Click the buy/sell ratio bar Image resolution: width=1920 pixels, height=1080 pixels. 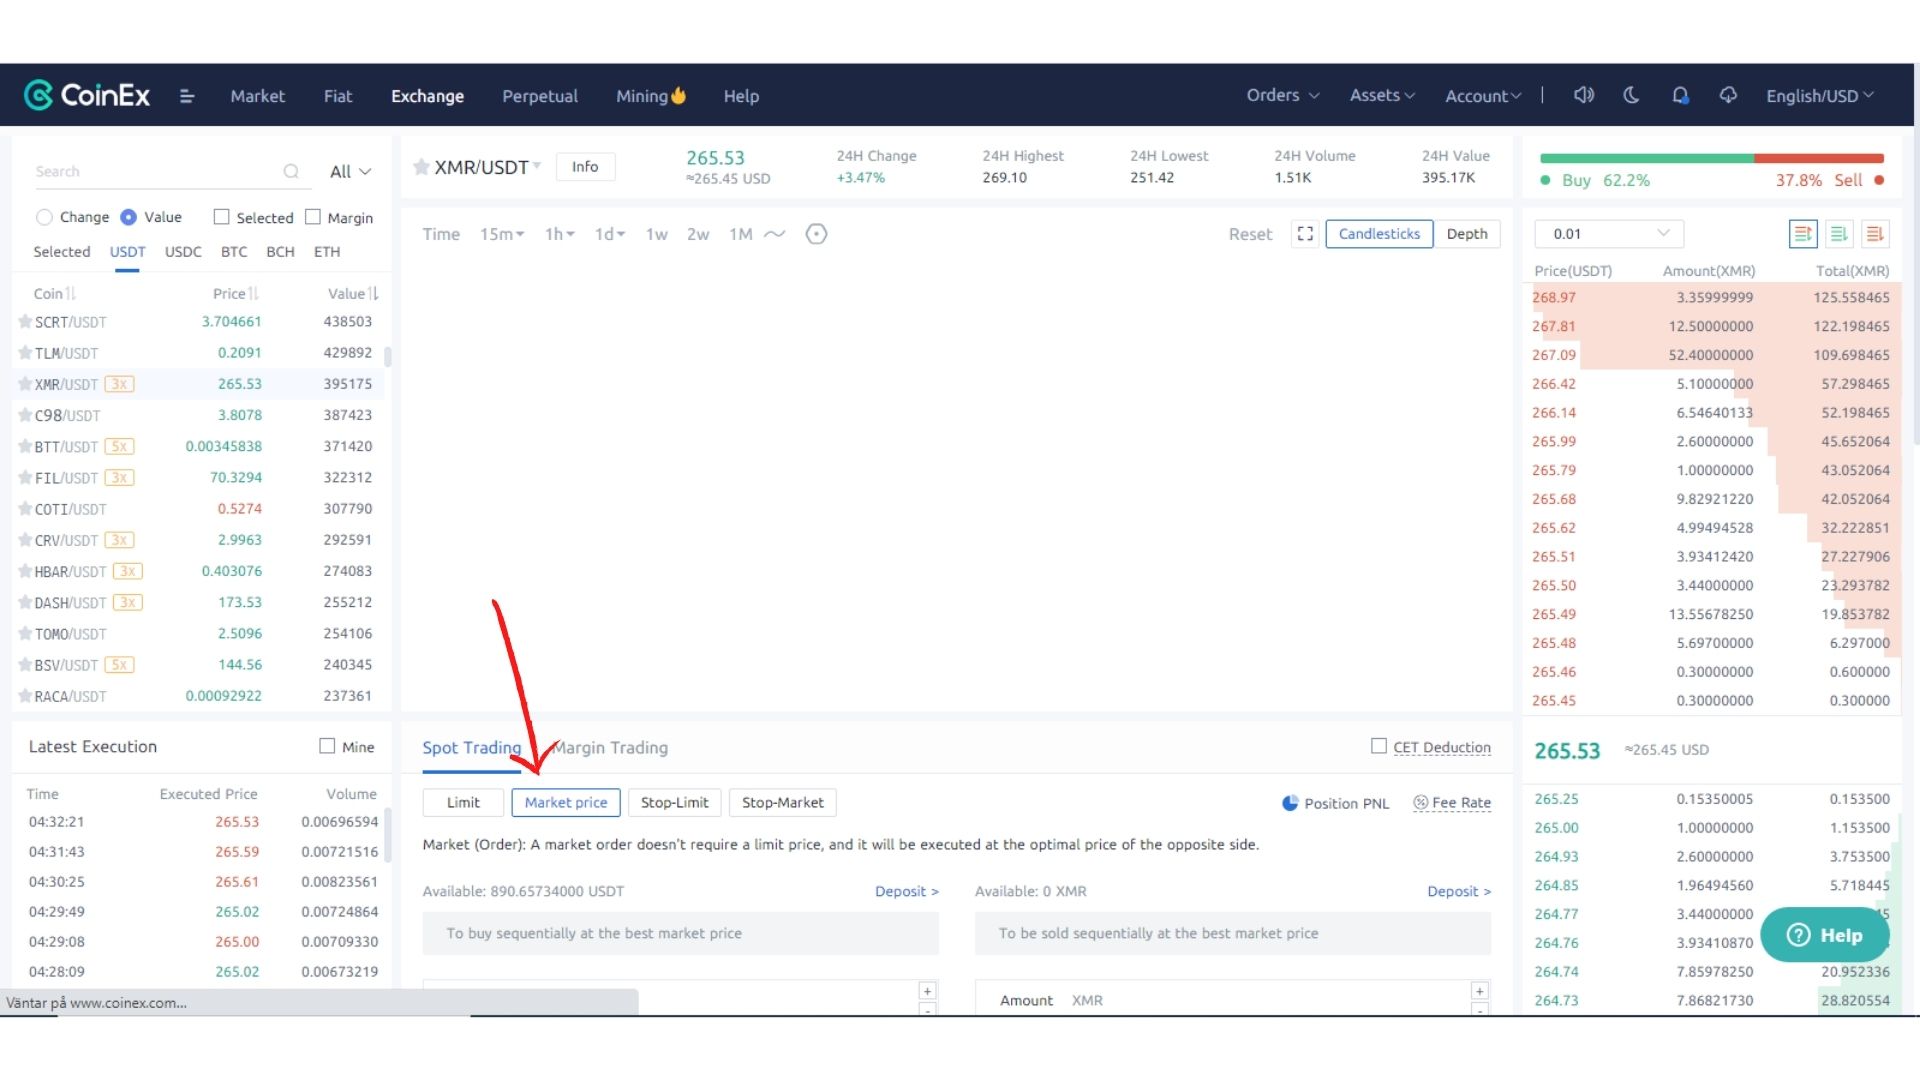coord(1711,158)
